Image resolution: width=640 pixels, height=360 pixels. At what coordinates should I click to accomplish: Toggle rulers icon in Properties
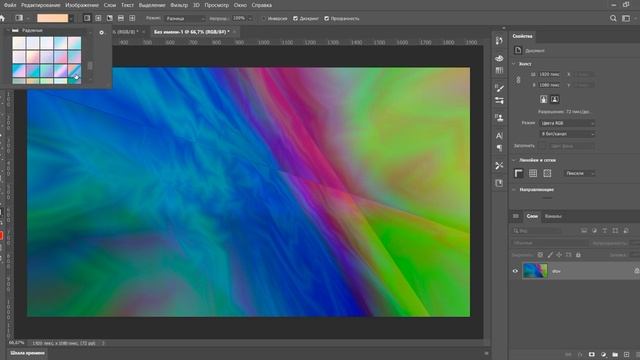click(518, 173)
